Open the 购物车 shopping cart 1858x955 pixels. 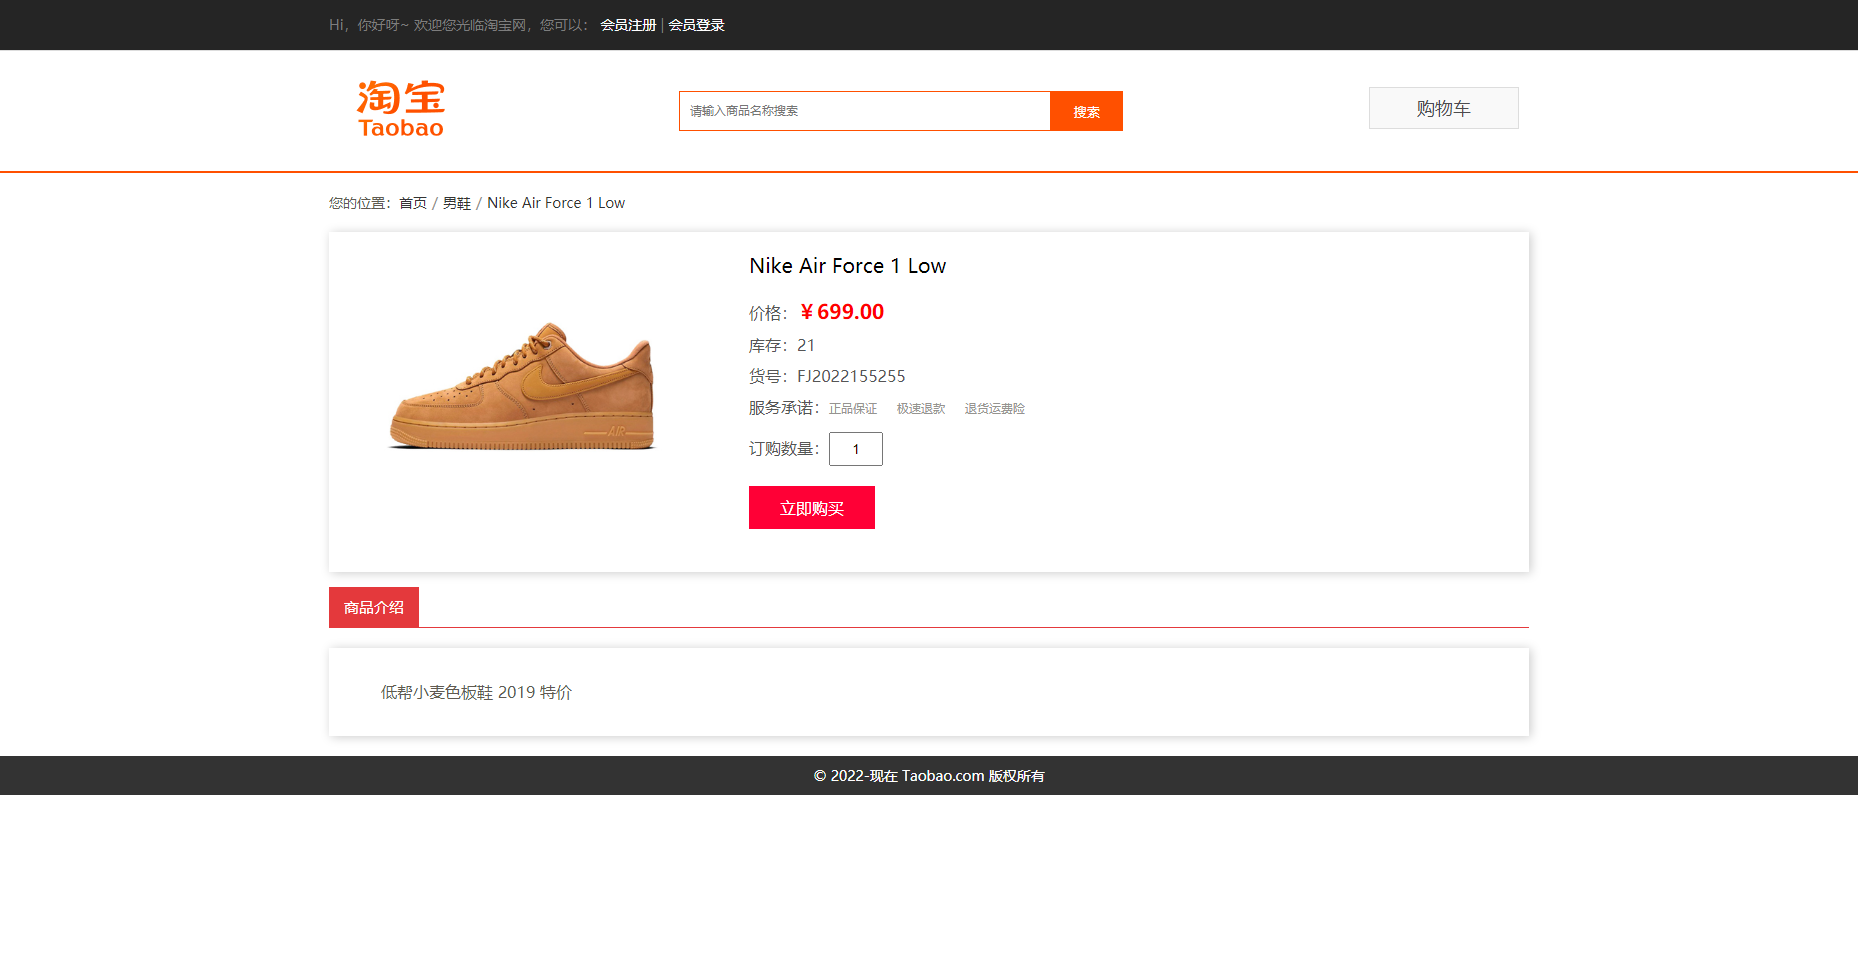(1443, 108)
